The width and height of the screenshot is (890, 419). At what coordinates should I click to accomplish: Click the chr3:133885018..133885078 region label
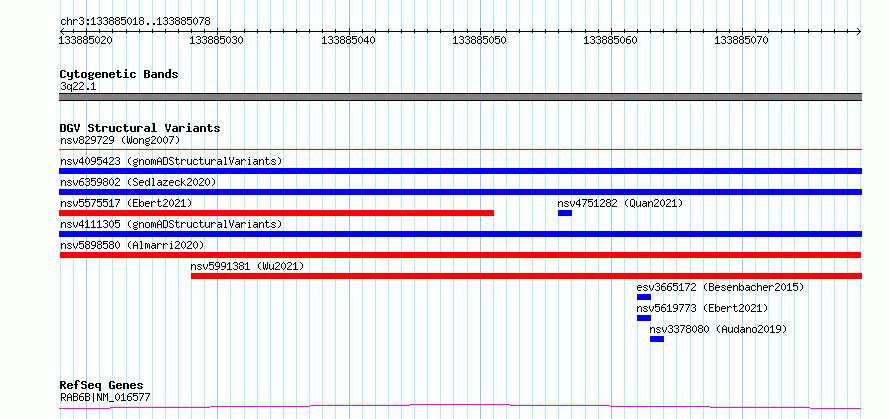click(x=135, y=21)
